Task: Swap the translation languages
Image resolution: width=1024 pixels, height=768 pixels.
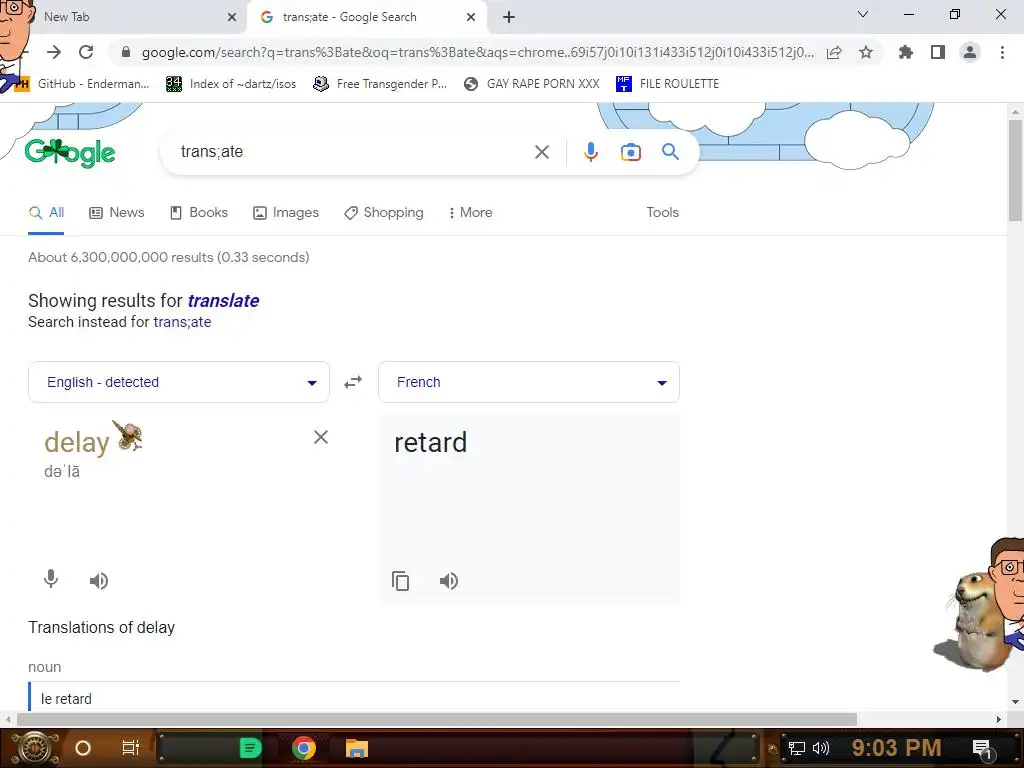Action: pos(353,382)
